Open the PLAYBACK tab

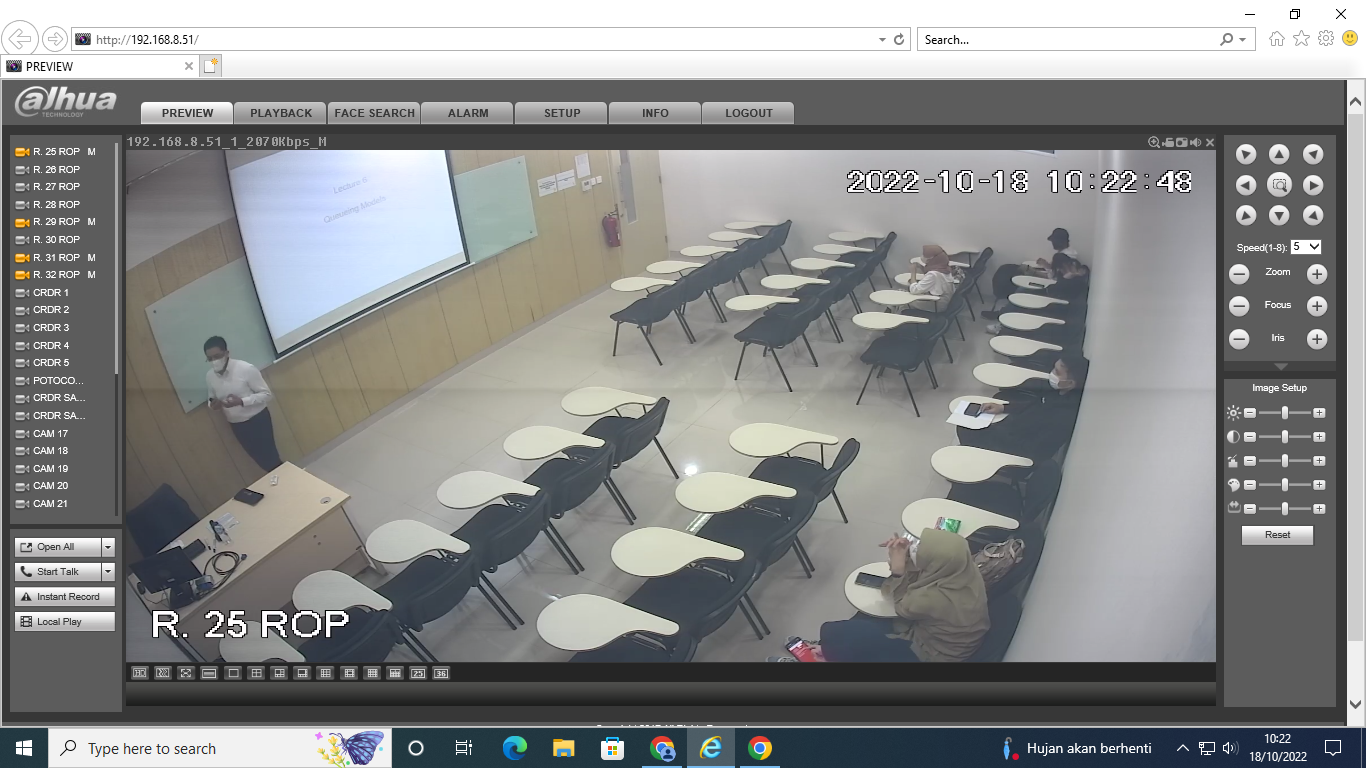(281, 113)
